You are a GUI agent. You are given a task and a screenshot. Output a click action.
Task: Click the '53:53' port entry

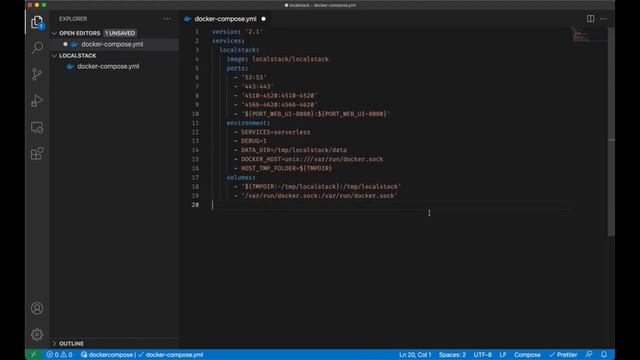253,77
